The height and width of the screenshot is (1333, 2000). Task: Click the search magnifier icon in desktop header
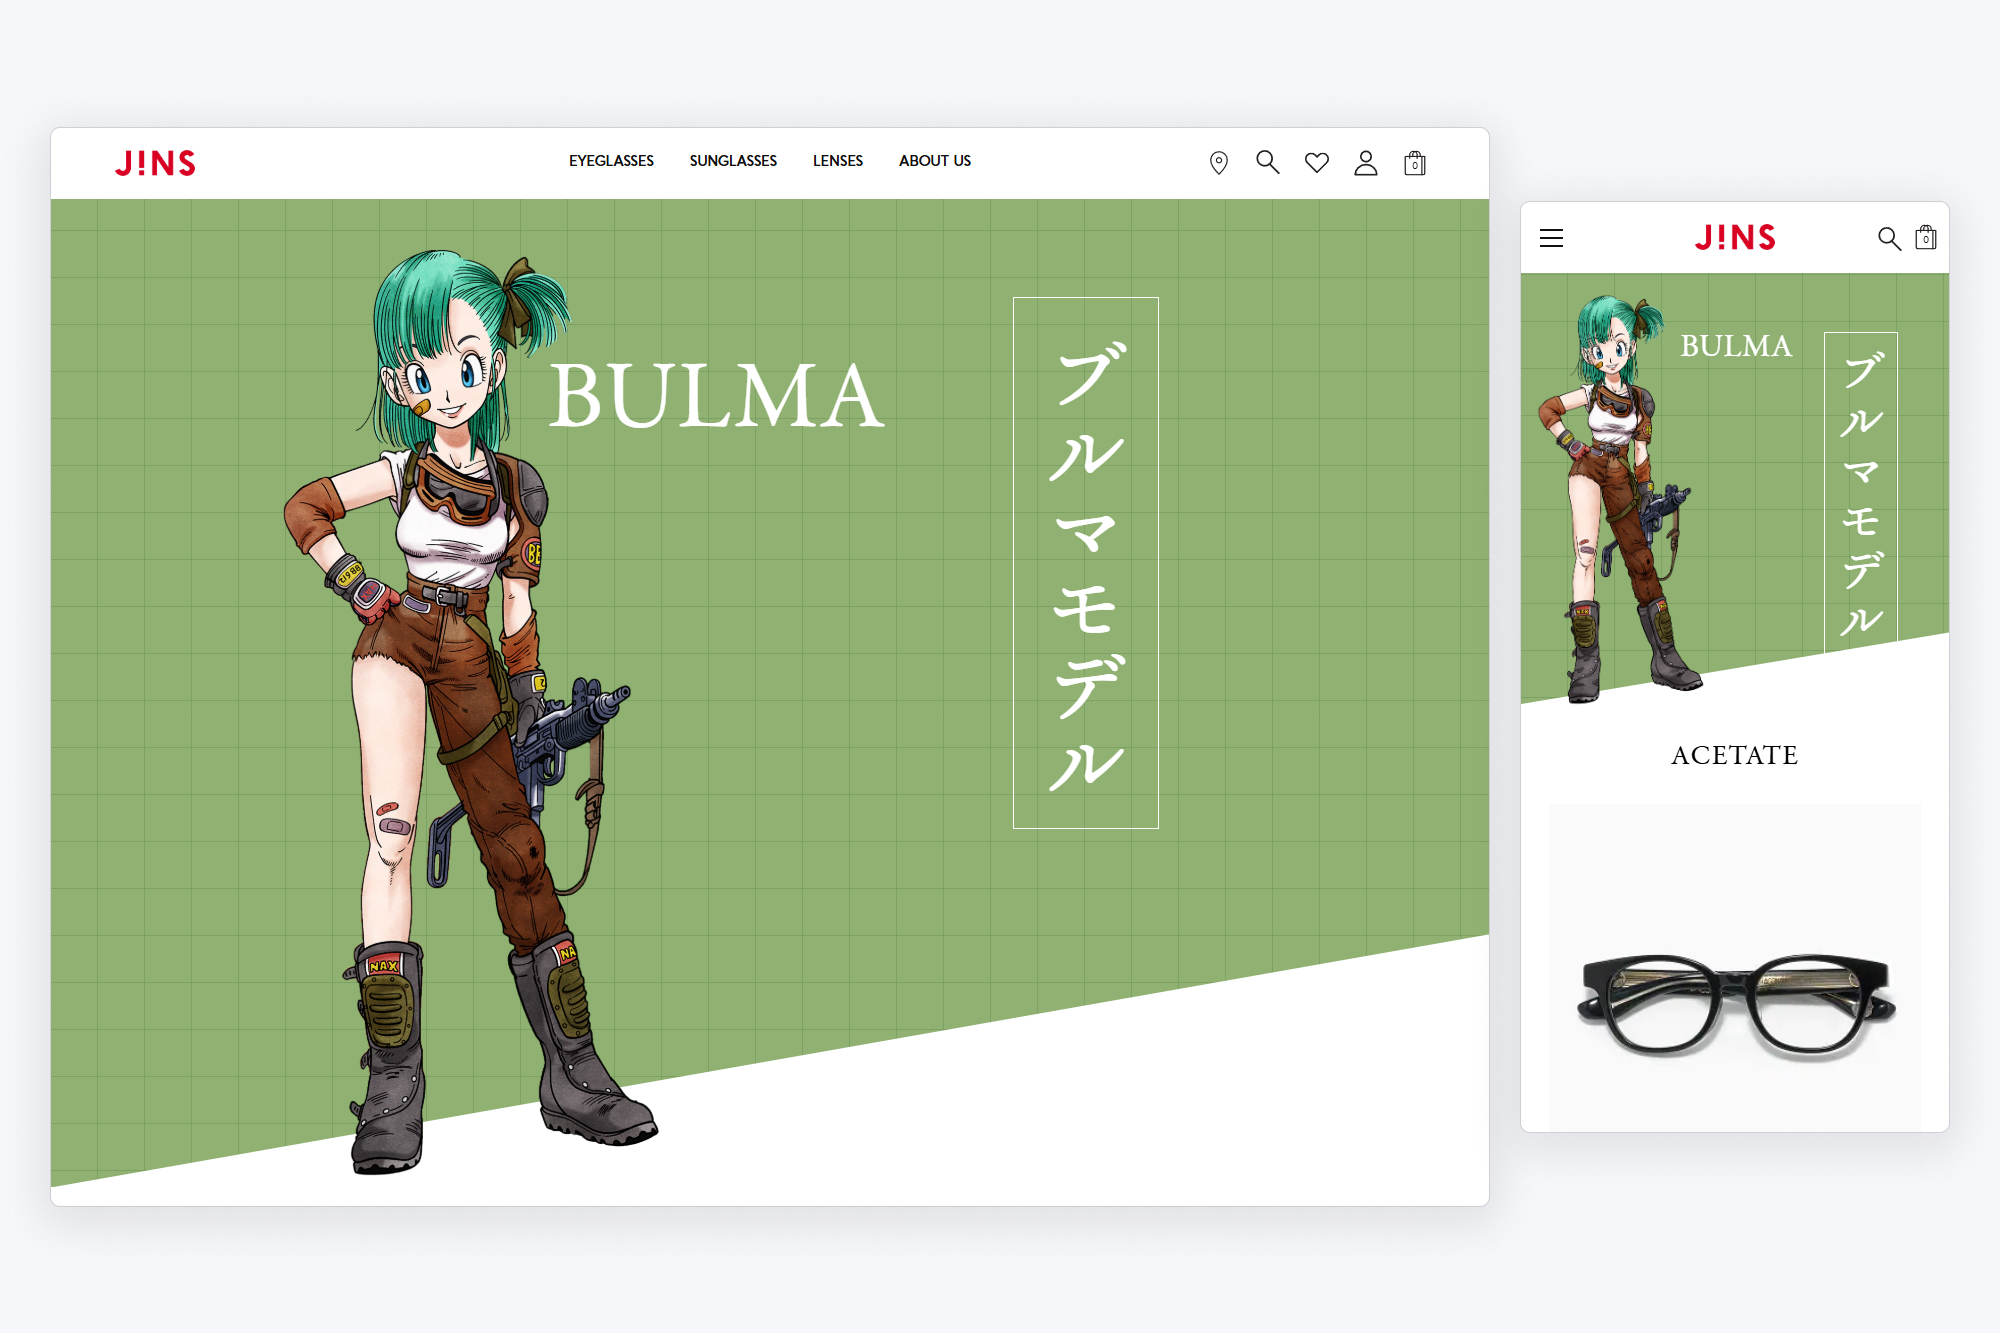[1268, 161]
